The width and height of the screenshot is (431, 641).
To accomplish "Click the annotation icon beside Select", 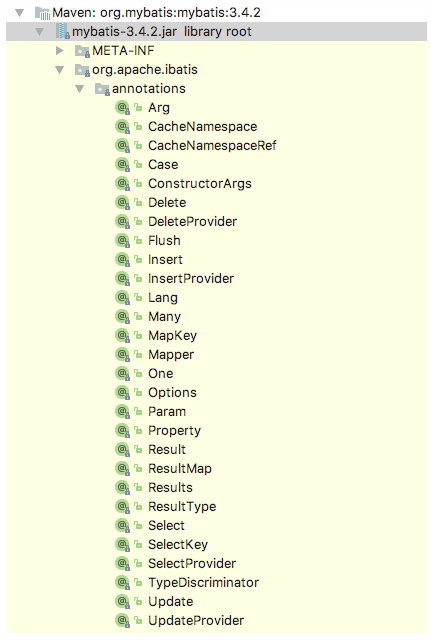I will pyautogui.click(x=122, y=525).
